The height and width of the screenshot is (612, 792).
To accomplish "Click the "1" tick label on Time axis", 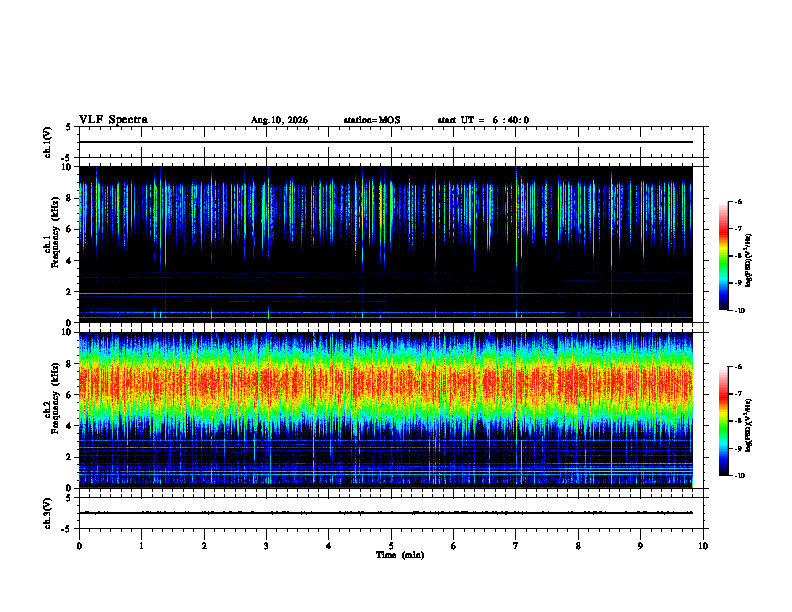I will point(141,546).
